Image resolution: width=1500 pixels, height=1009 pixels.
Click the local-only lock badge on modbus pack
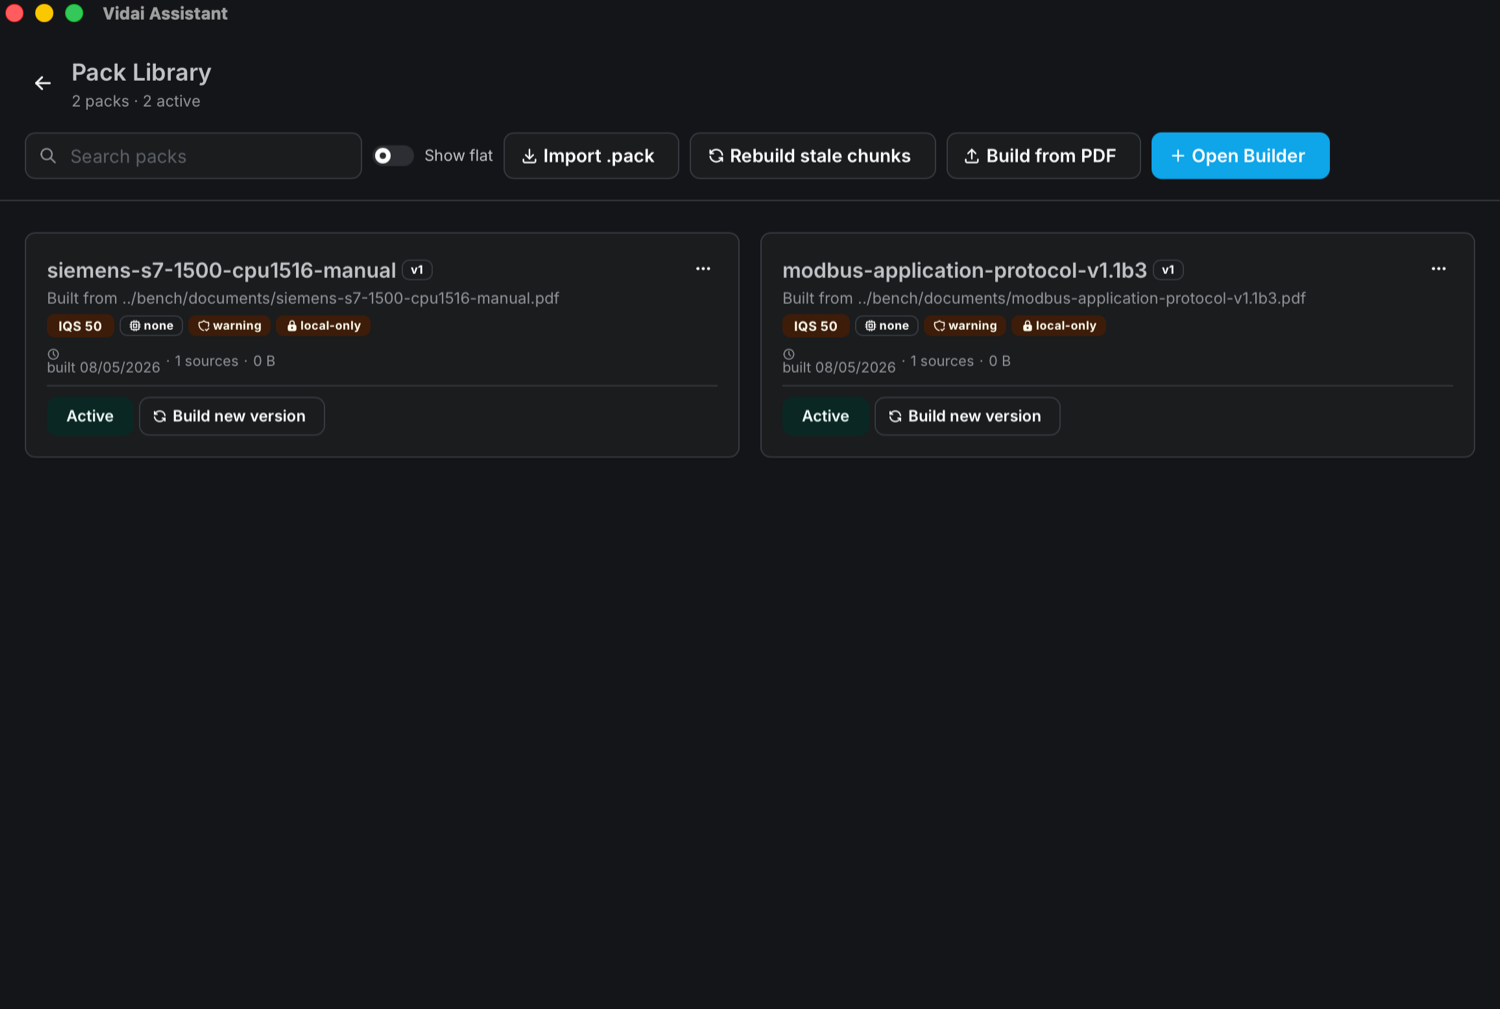tap(1059, 326)
